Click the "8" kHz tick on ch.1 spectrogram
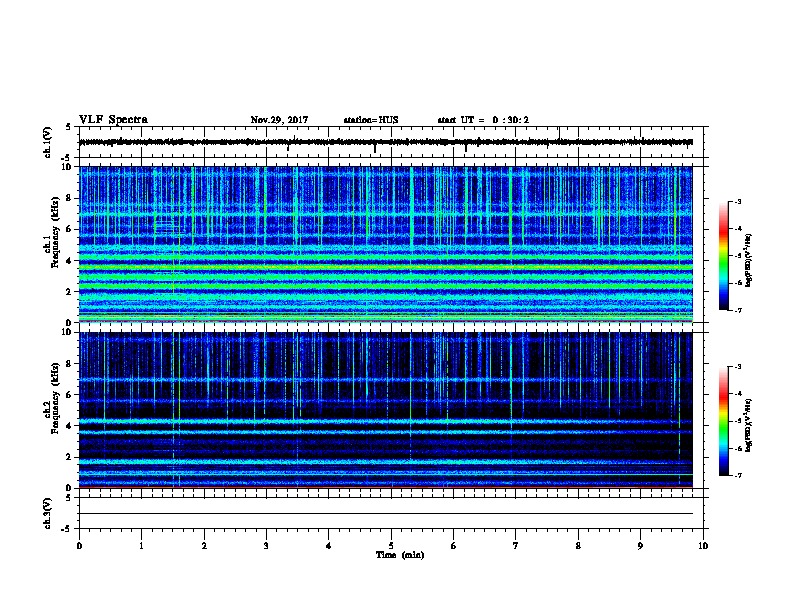Image resolution: width=792 pixels, height=612 pixels. [x=69, y=198]
